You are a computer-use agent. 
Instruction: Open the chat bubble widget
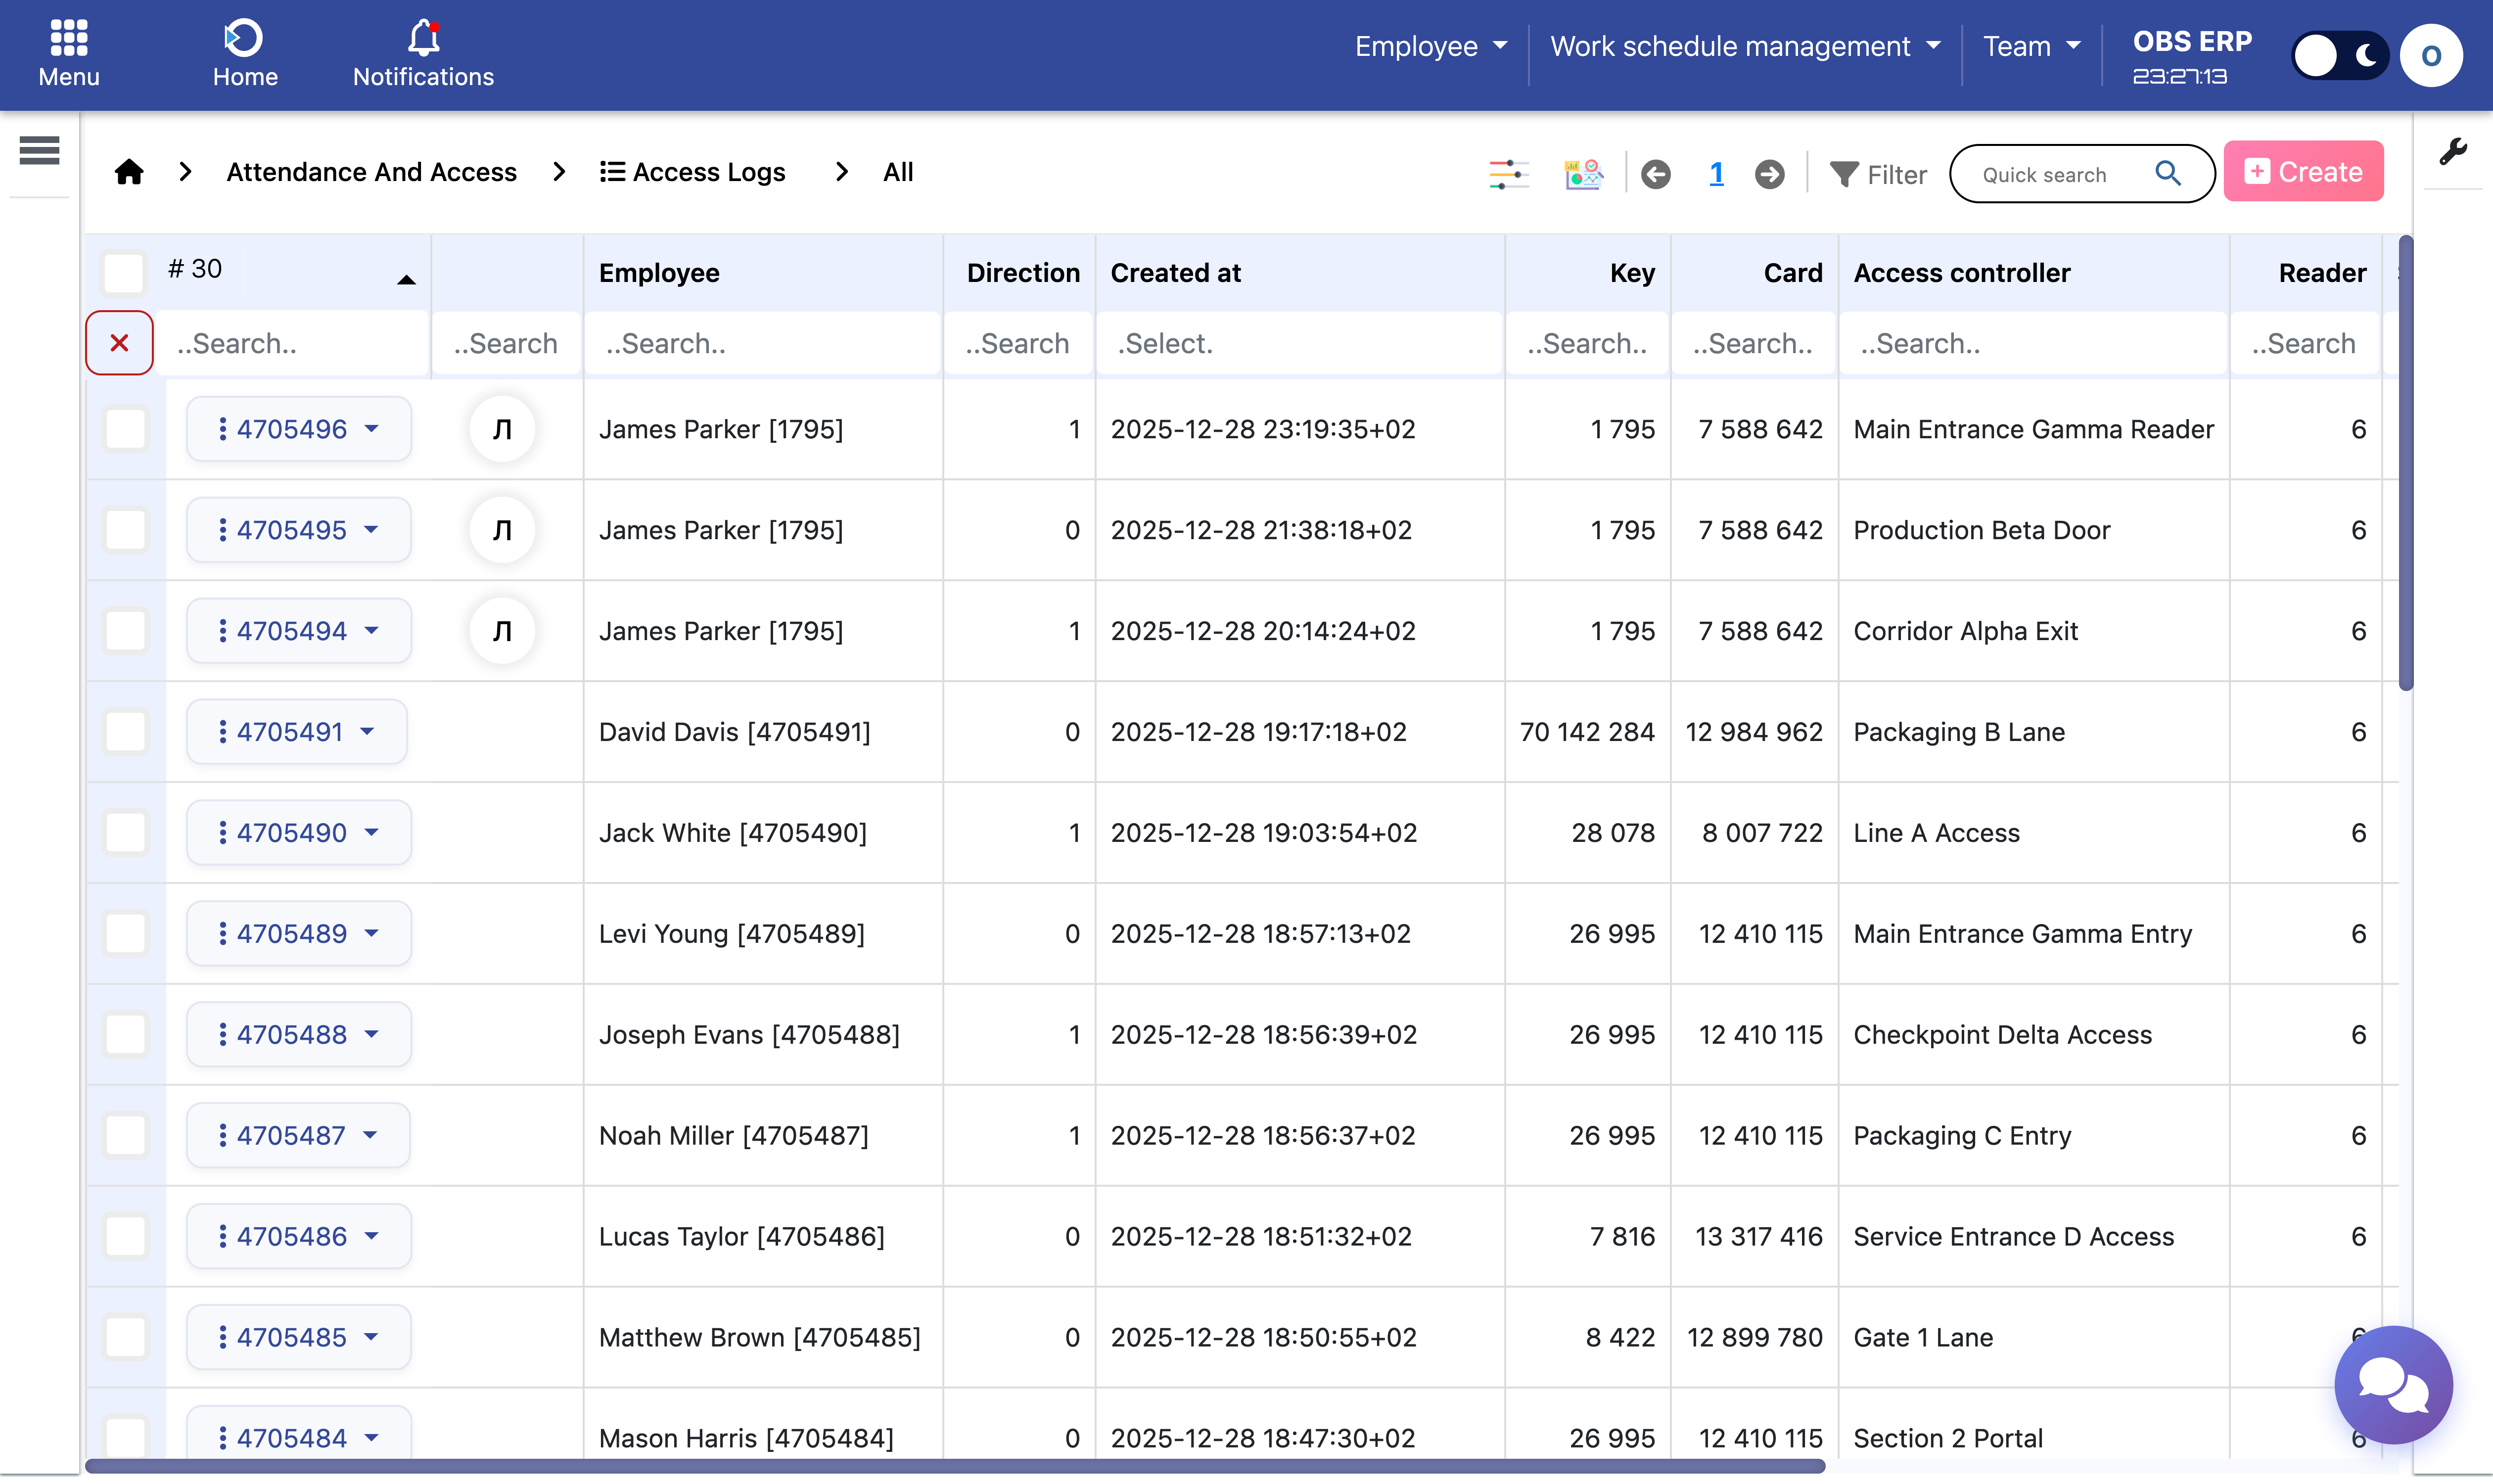pos(2393,1384)
